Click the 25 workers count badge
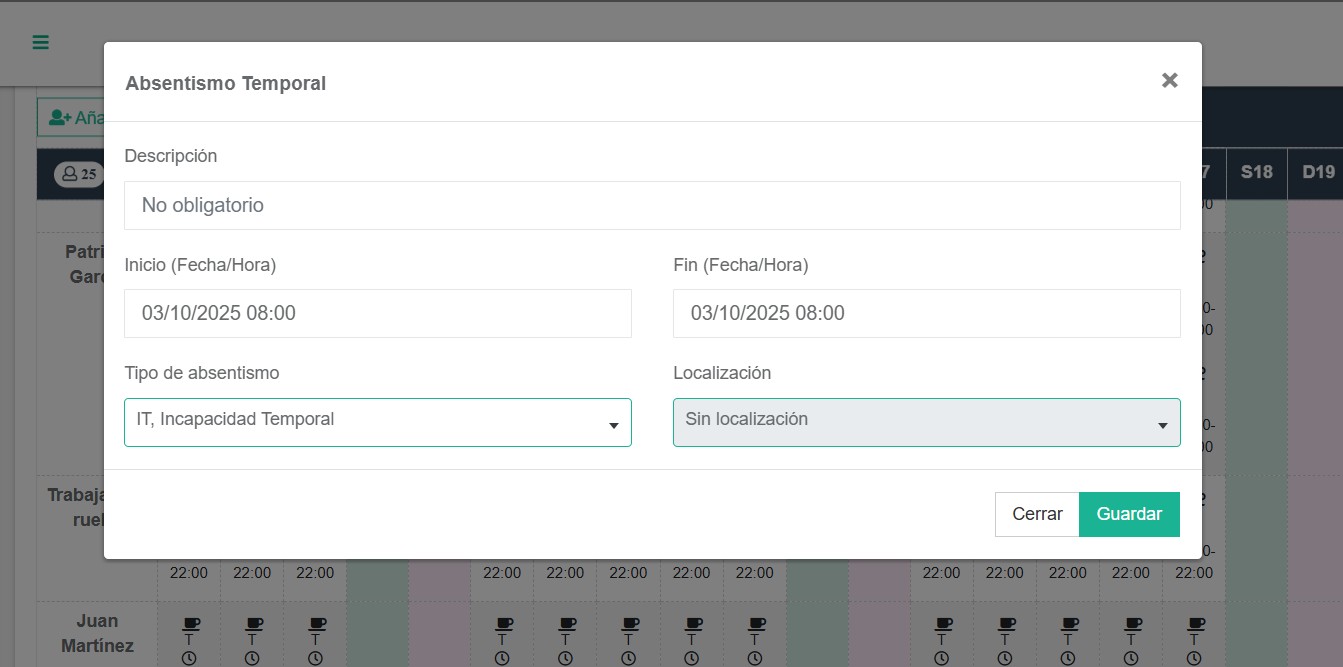Image resolution: width=1343 pixels, height=667 pixels. (79, 174)
